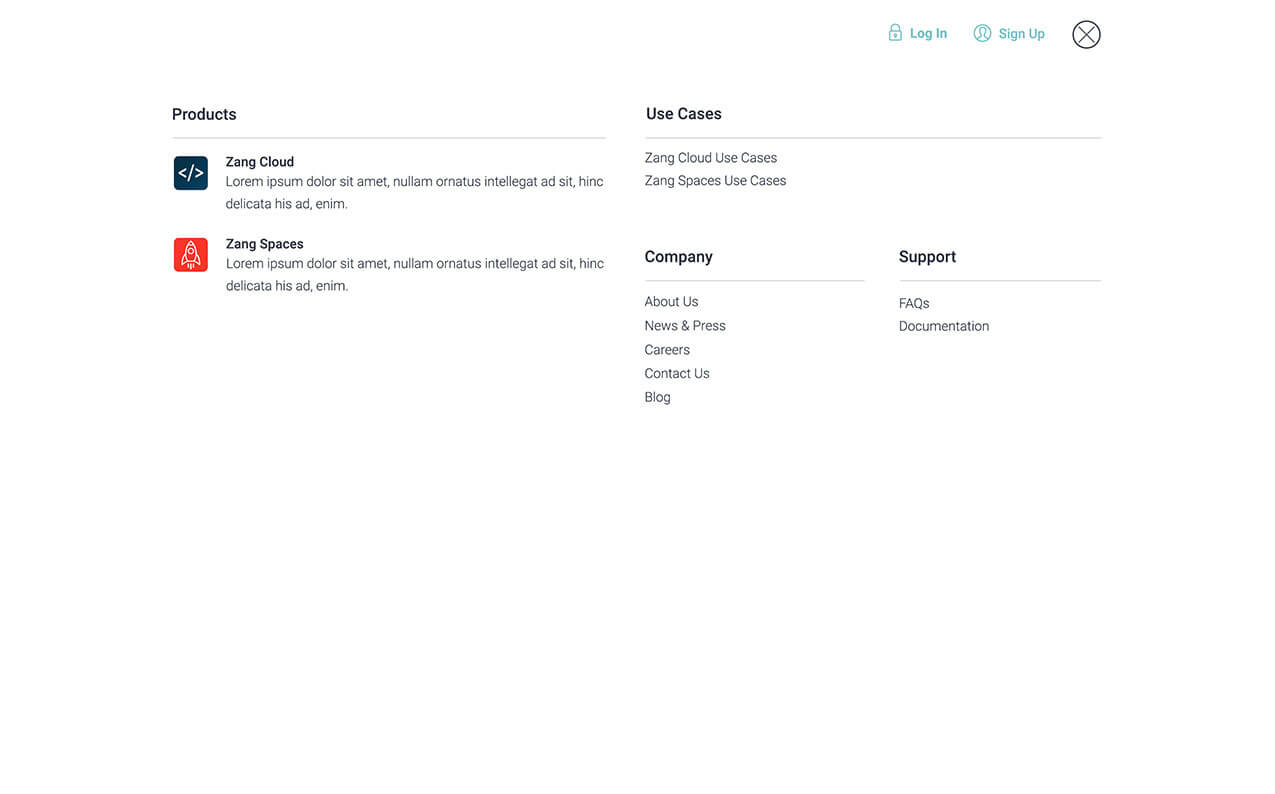The image size is (1275, 794).
Task: Read the Blog
Action: [657, 396]
